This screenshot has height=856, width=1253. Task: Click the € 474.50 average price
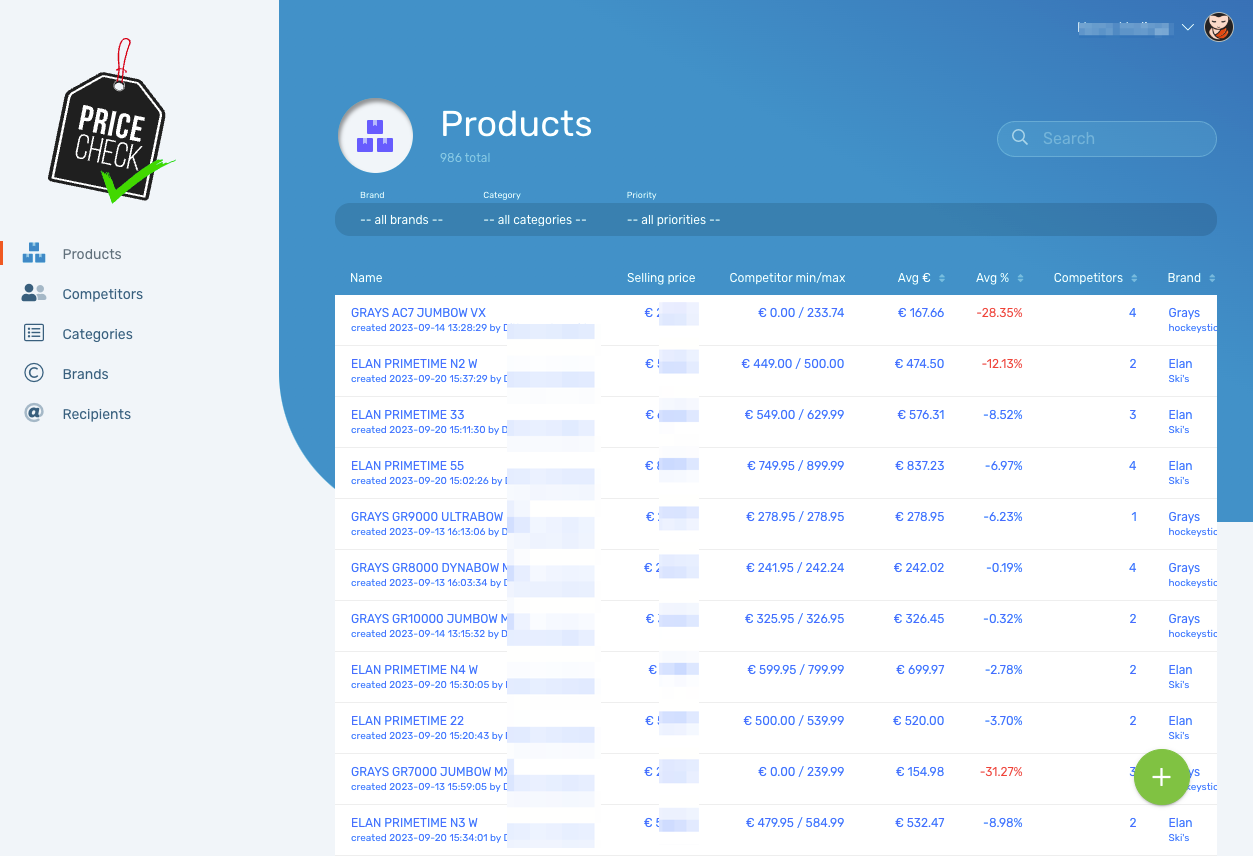[x=919, y=364]
